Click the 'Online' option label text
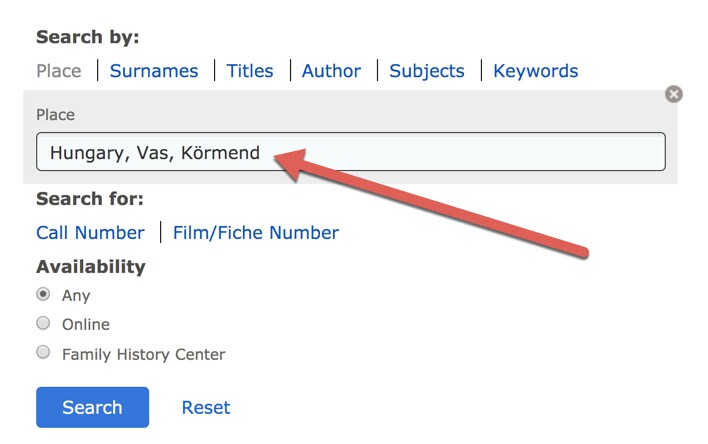The image size is (708, 444). [x=86, y=324]
